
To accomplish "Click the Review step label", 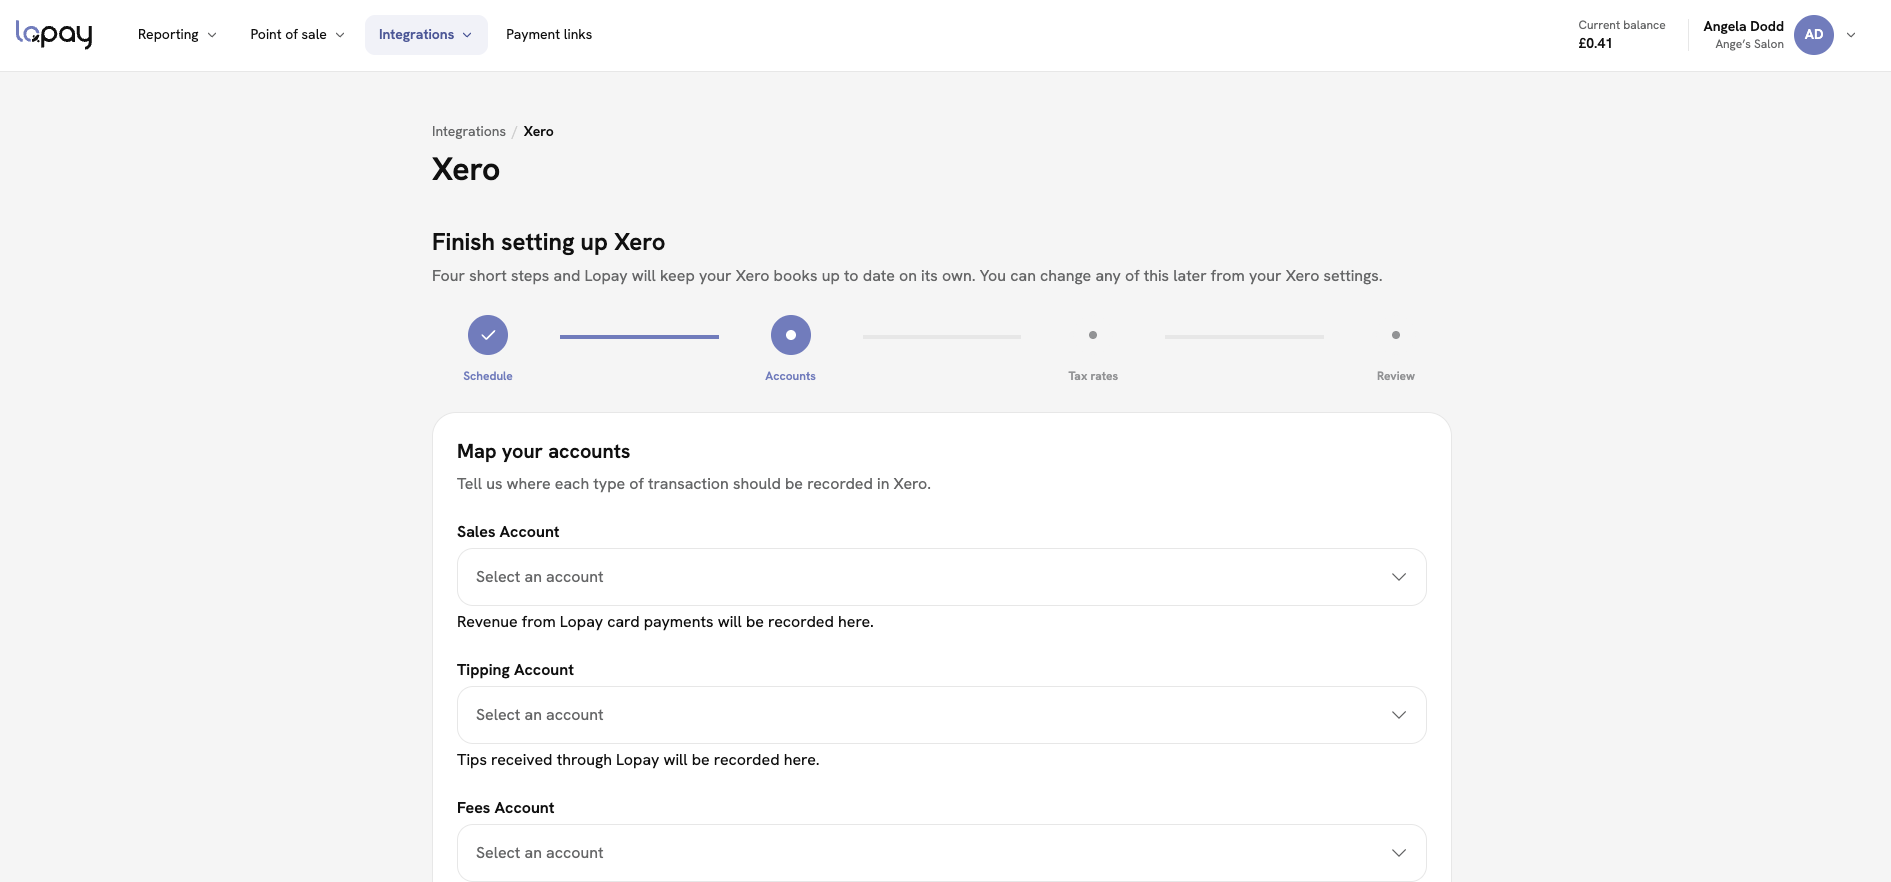I will point(1396,376).
